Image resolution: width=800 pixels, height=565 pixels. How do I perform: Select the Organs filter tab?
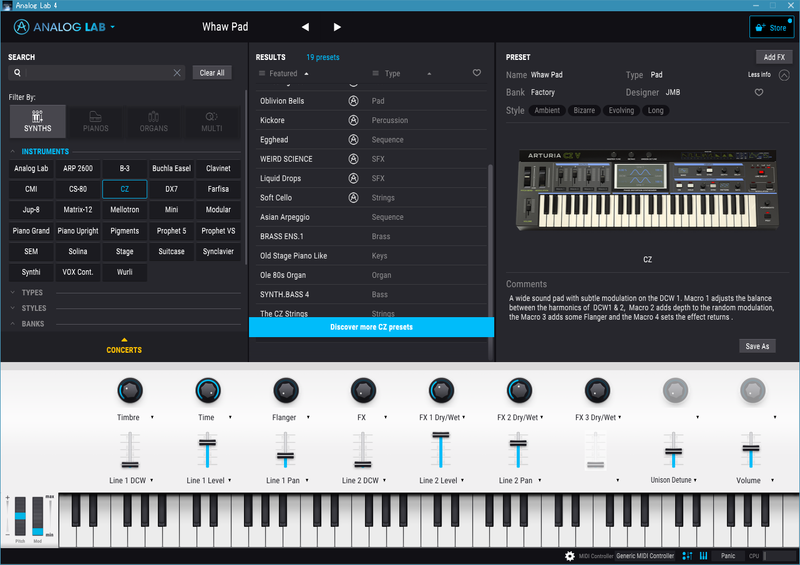(x=154, y=121)
